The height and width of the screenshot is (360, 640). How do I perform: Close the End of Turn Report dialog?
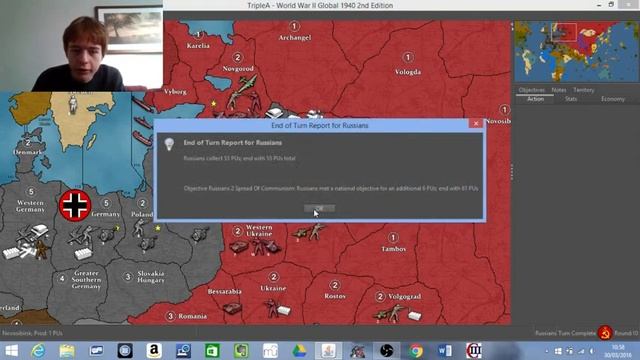pyautogui.click(x=476, y=124)
